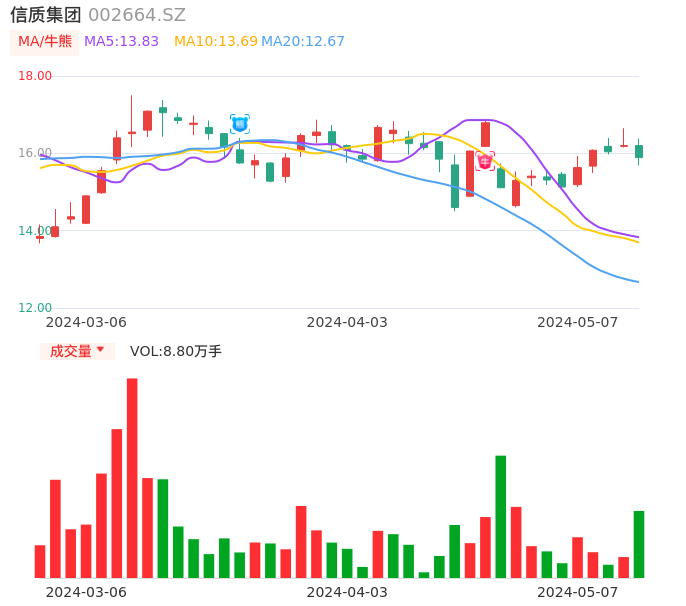Click the tallest red volume bar
The width and height of the screenshot is (686, 606).
pos(132,478)
